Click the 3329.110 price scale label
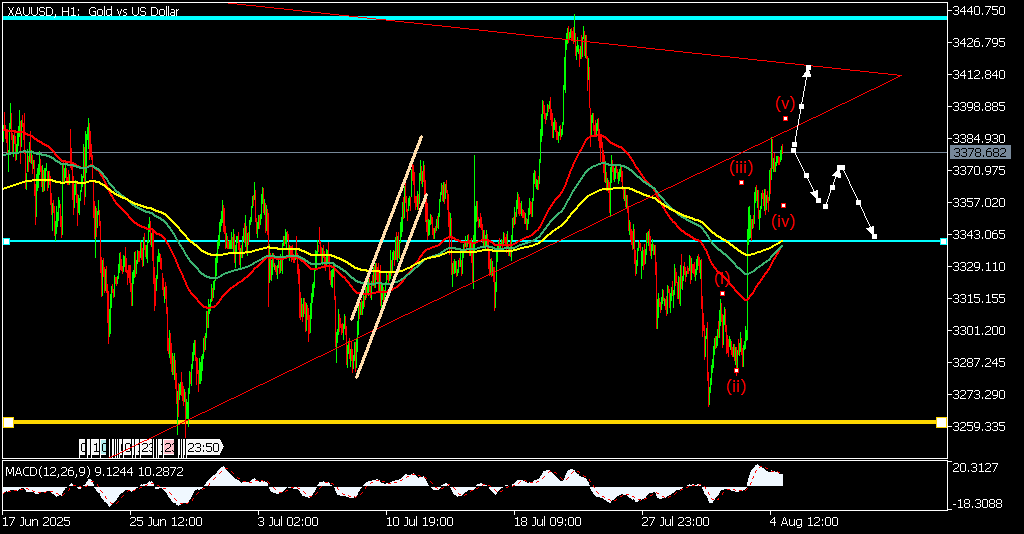Viewport: 1024px width, 534px height. pos(979,266)
